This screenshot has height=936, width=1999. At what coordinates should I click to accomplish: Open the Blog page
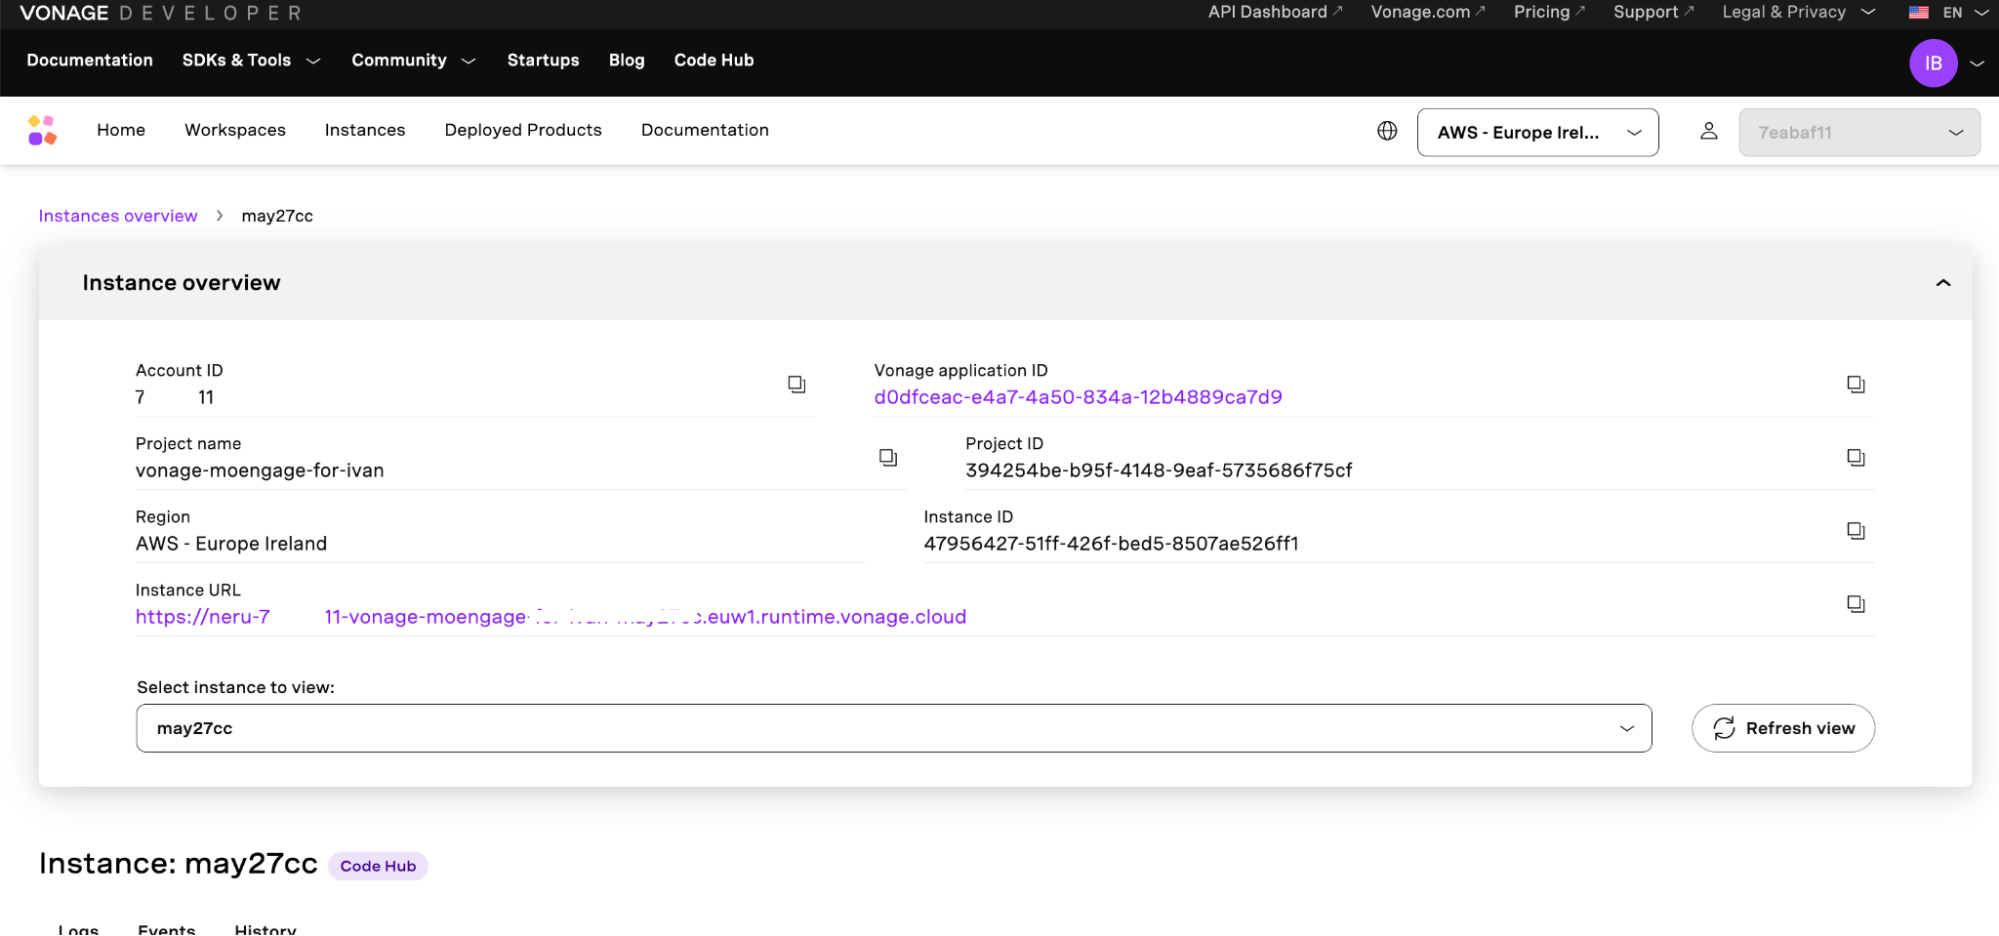(x=627, y=60)
